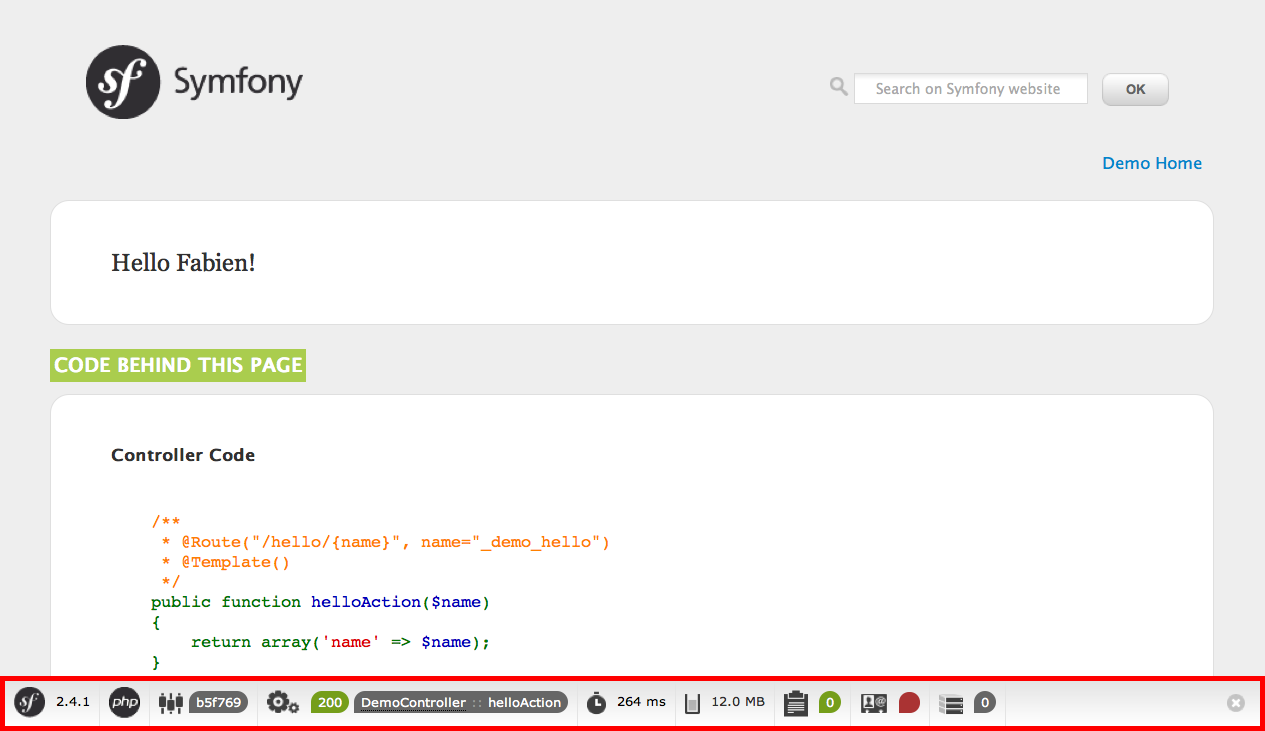Click the return array code line
This screenshot has width=1265, height=731.
pos(341,642)
